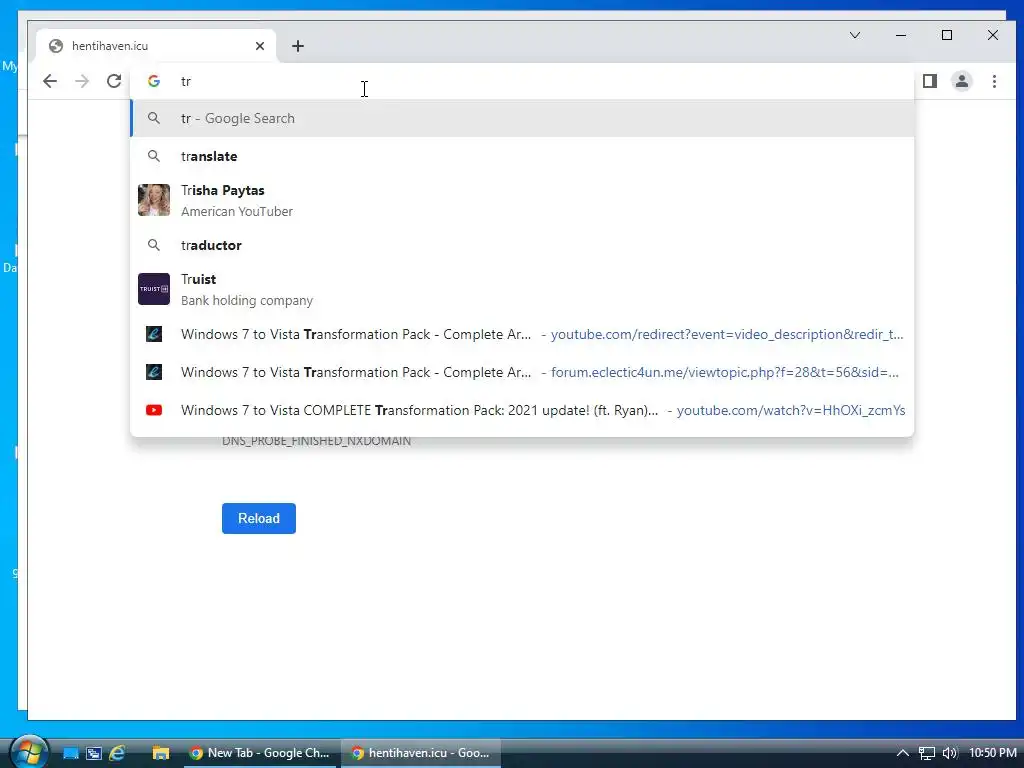This screenshot has height=768, width=1024.
Task: Select 'tr - Google Search' suggestion
Action: [x=522, y=118]
